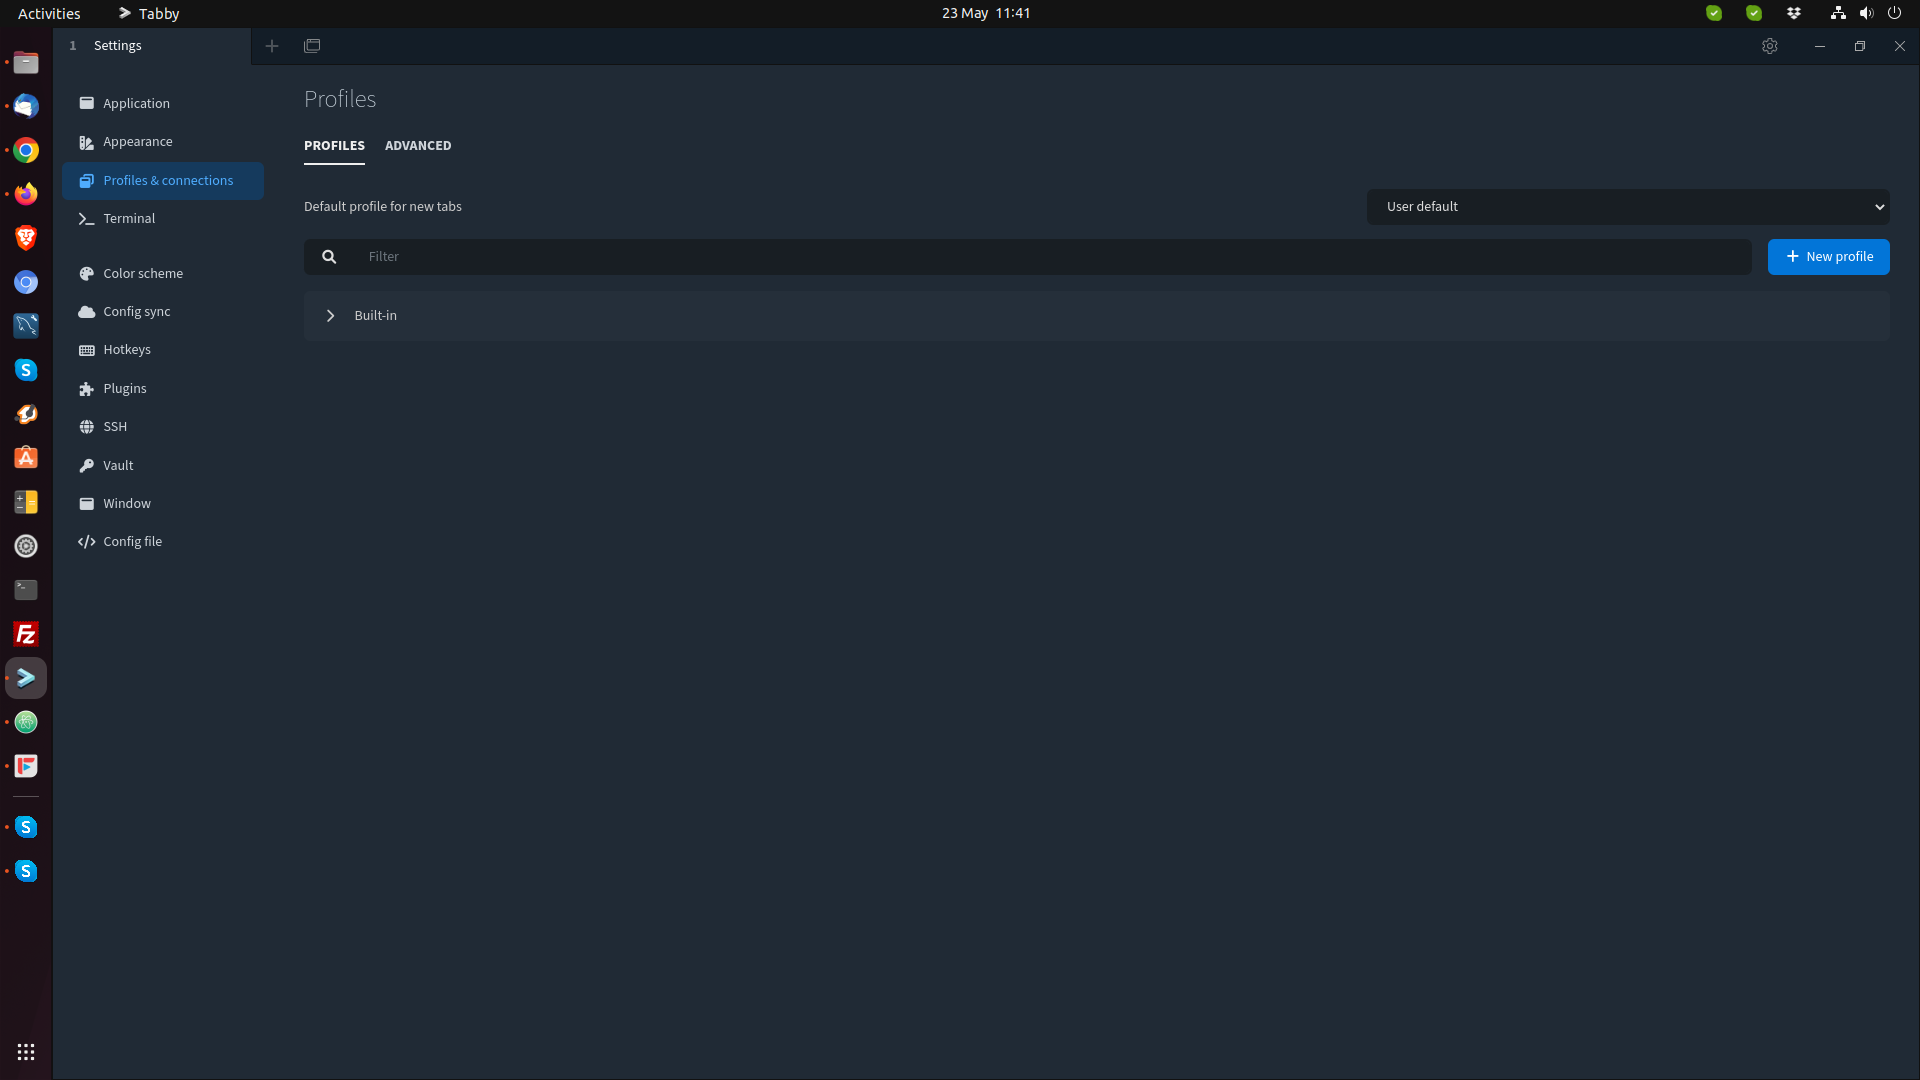Viewport: 1920px width, 1080px height.
Task: Click the New profile button
Action: click(1828, 257)
